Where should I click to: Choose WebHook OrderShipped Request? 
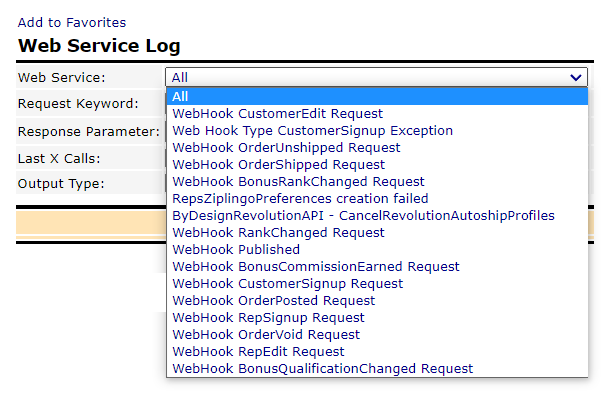(377, 165)
